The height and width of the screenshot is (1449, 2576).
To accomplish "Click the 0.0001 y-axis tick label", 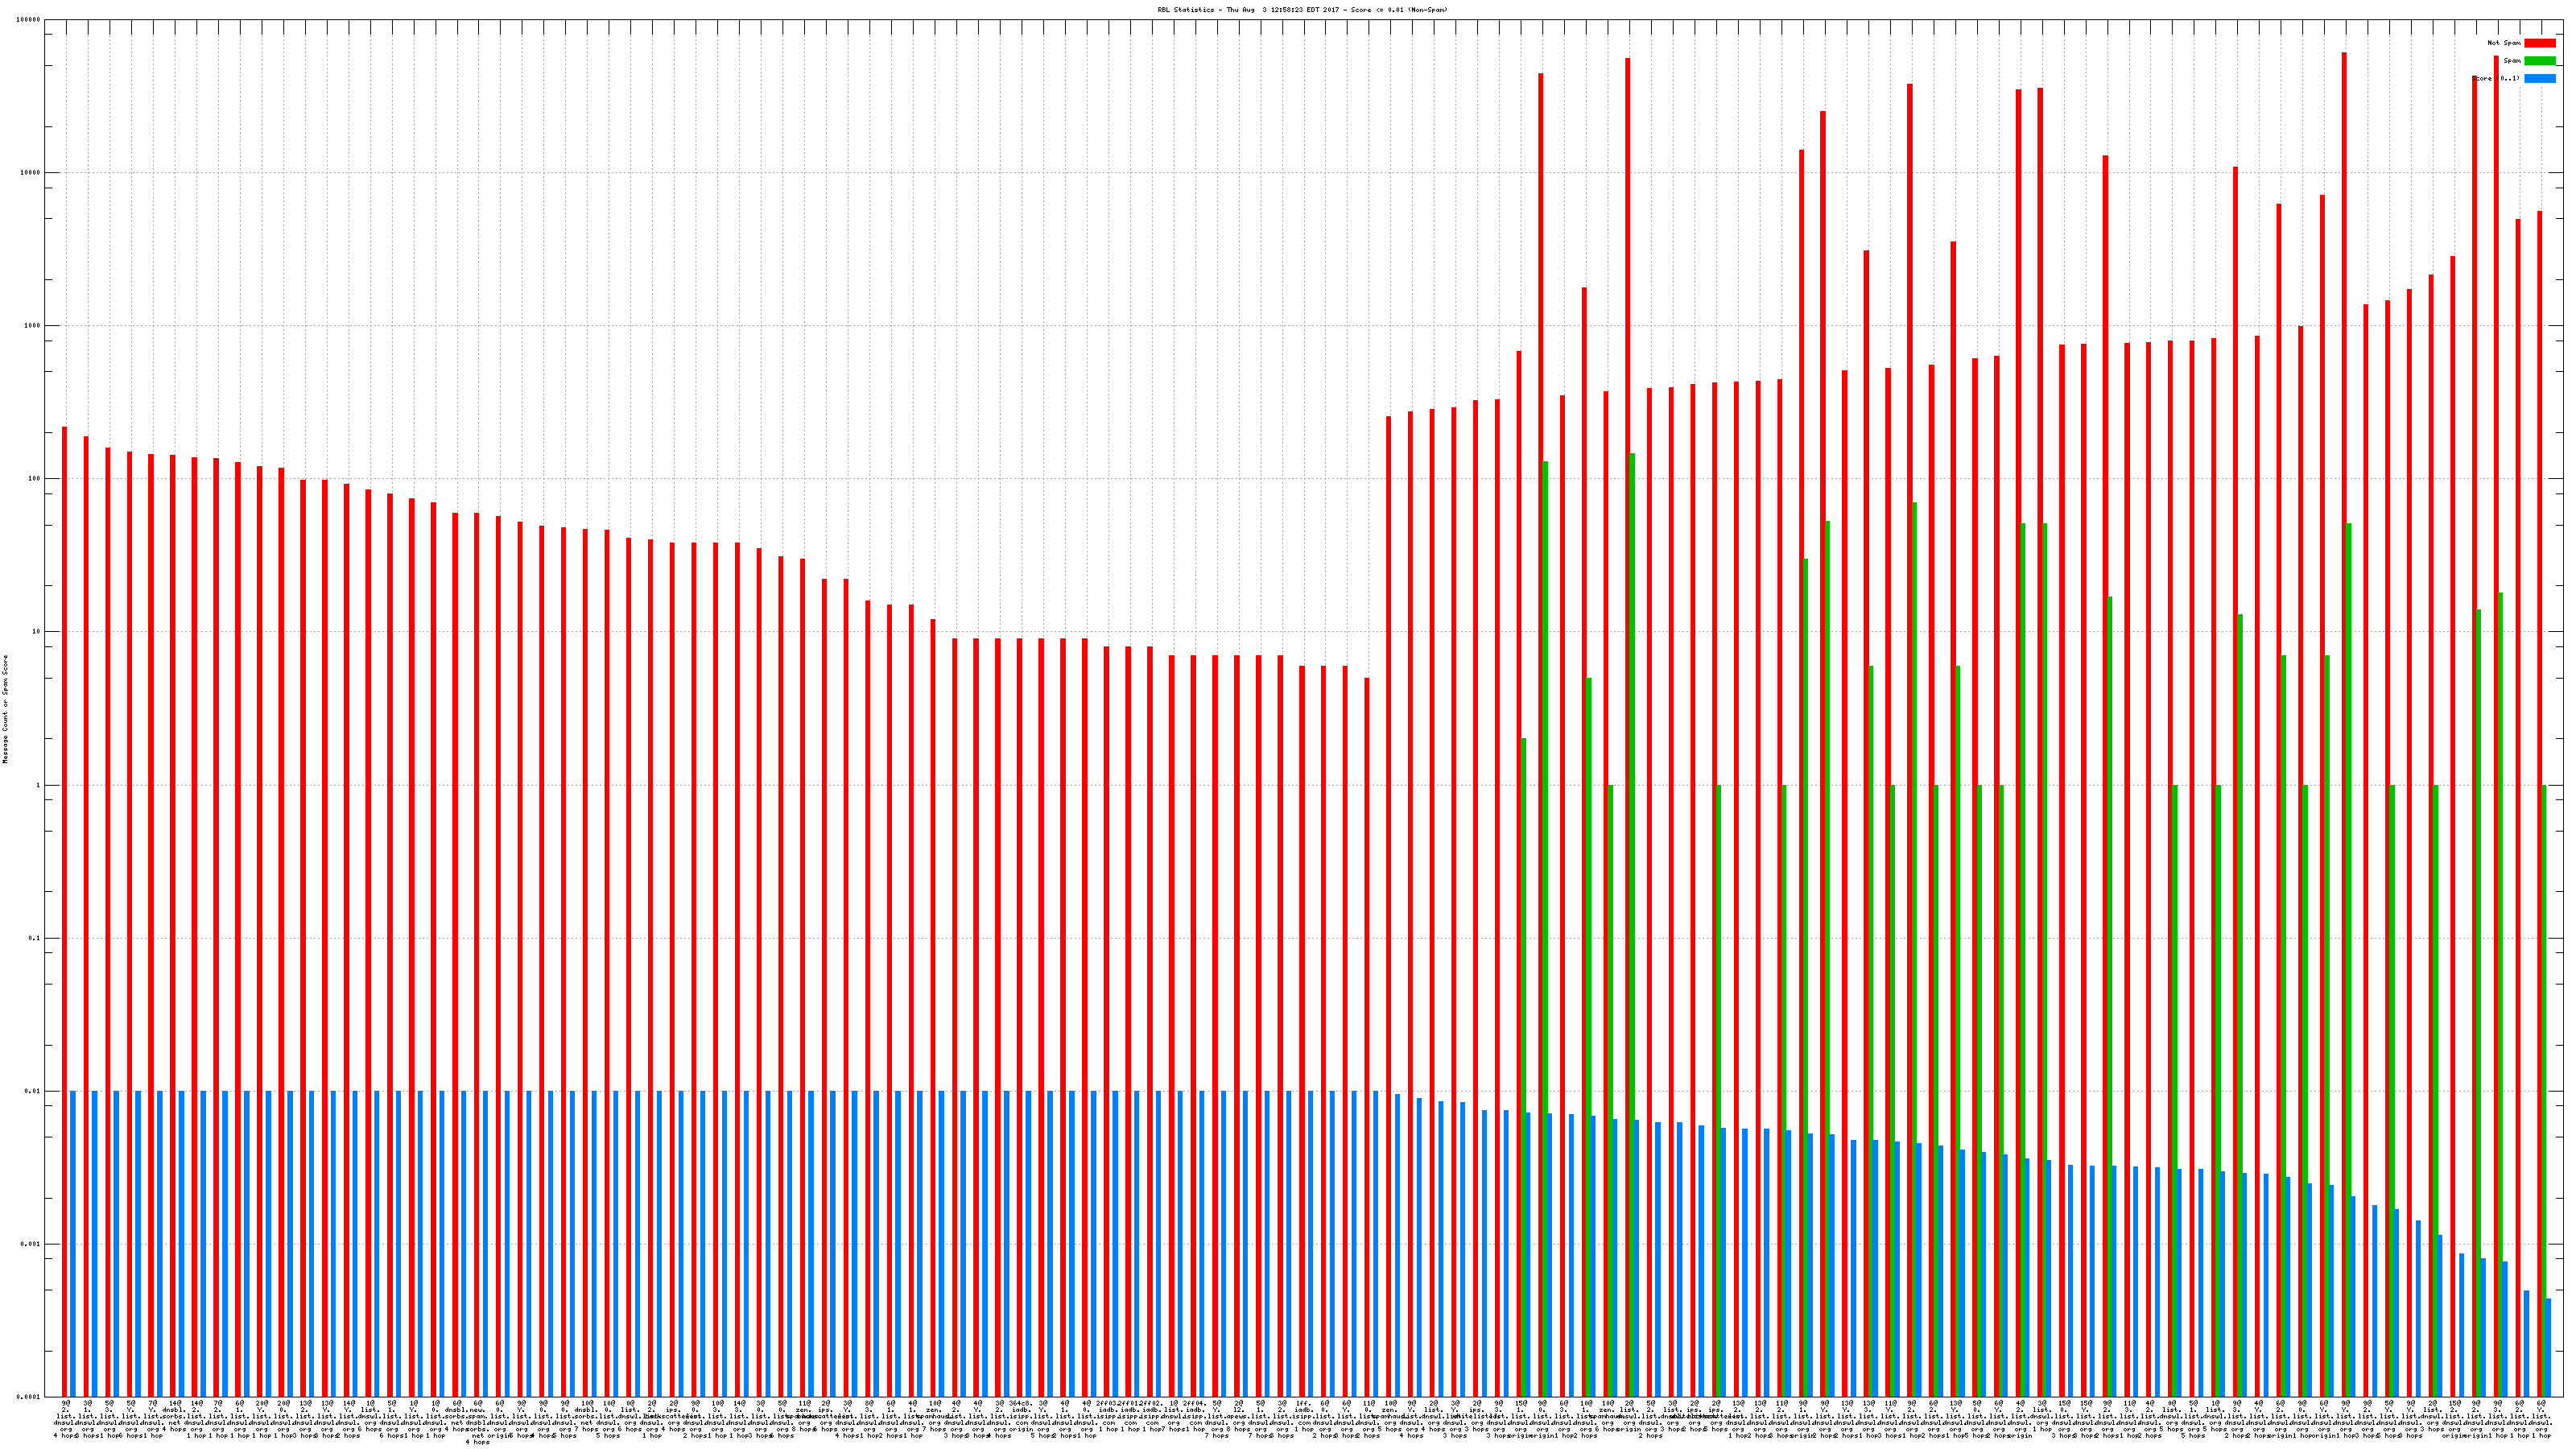I will tap(29, 1397).
